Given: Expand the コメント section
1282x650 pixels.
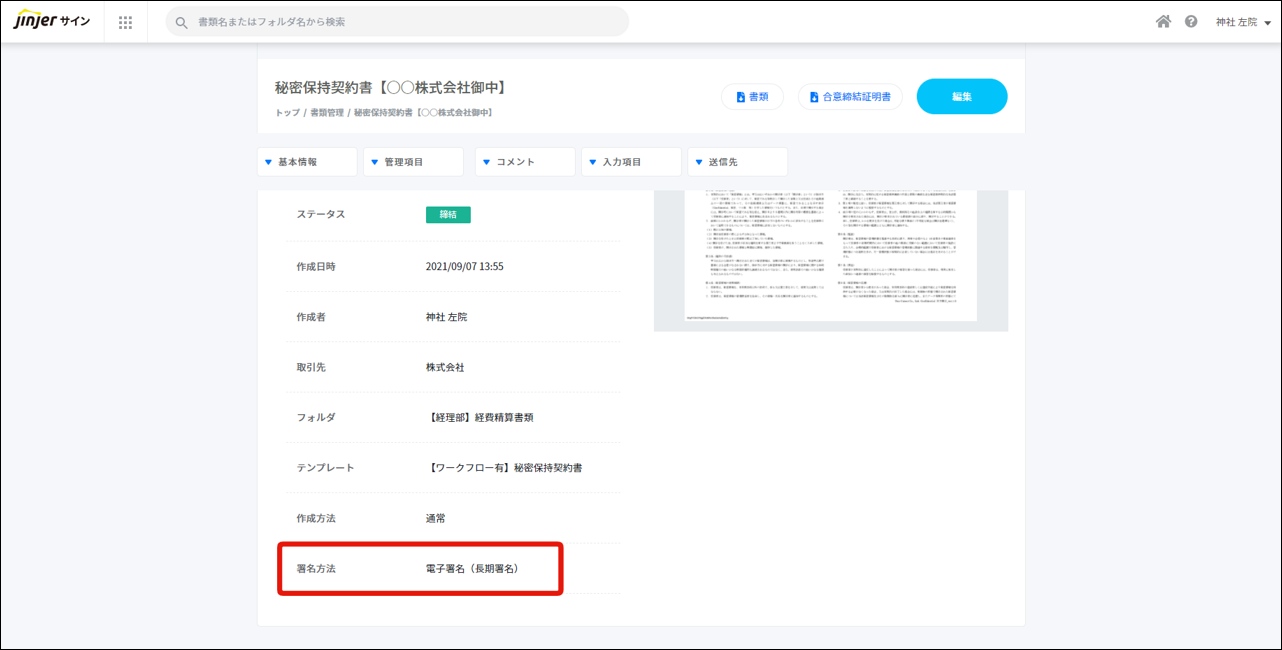Looking at the screenshot, I should 525,162.
